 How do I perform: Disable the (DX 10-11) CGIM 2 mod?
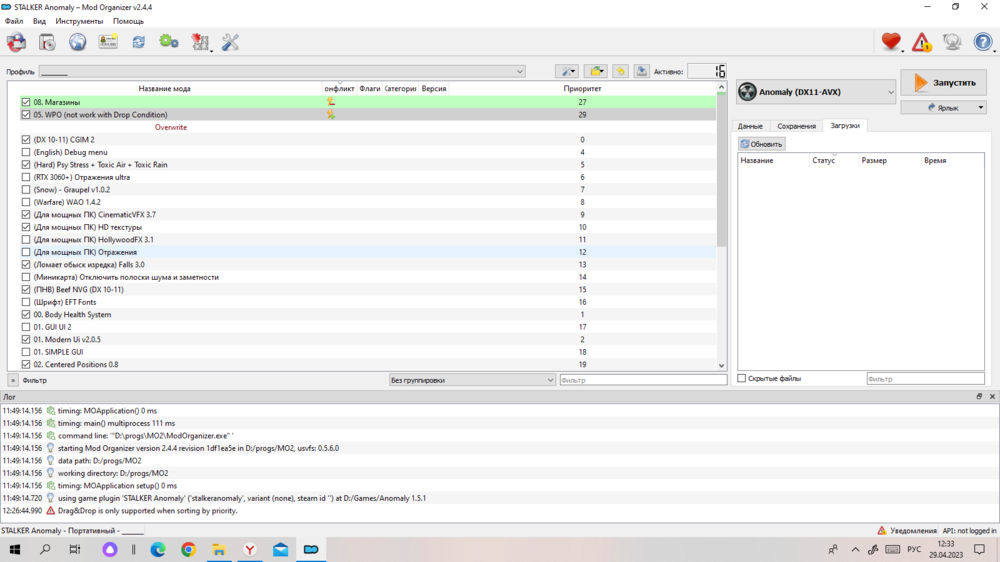pyautogui.click(x=26, y=140)
